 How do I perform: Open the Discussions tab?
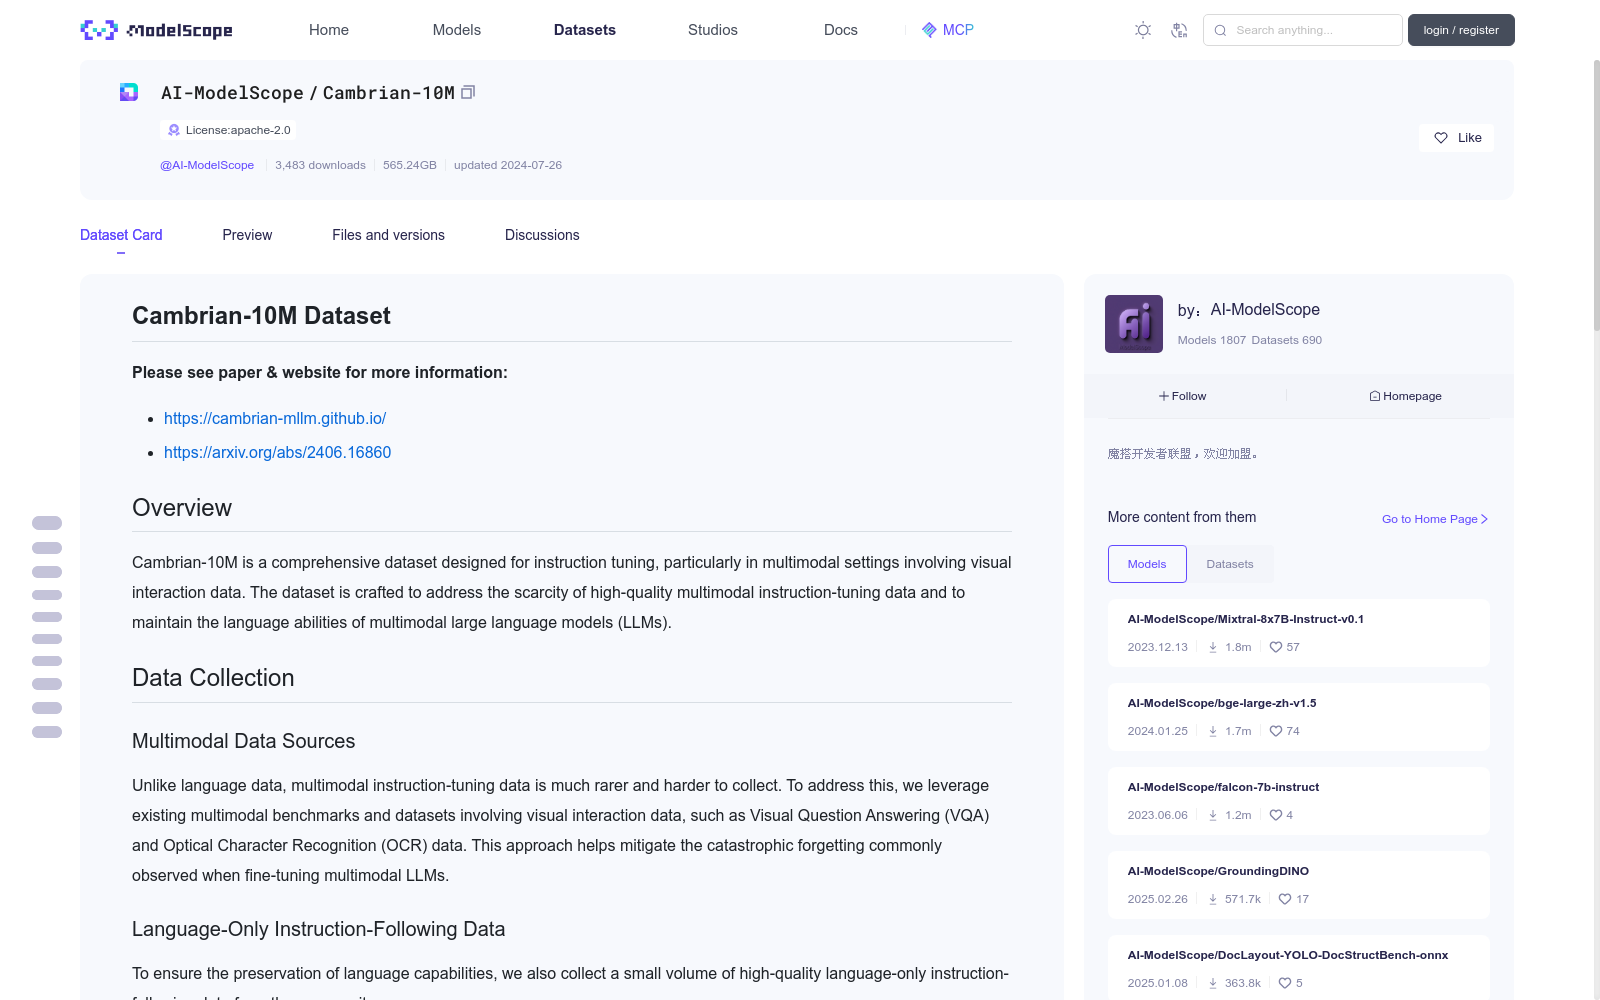point(542,235)
